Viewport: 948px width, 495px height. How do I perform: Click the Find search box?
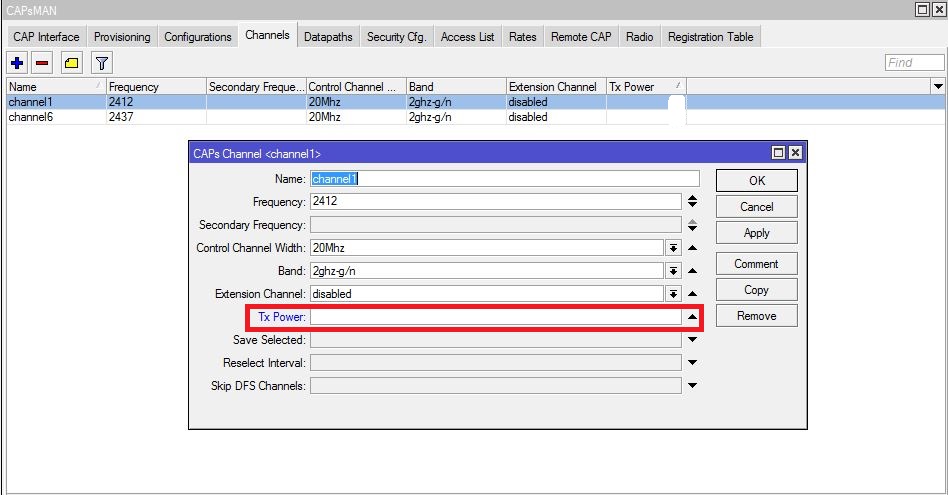click(914, 62)
